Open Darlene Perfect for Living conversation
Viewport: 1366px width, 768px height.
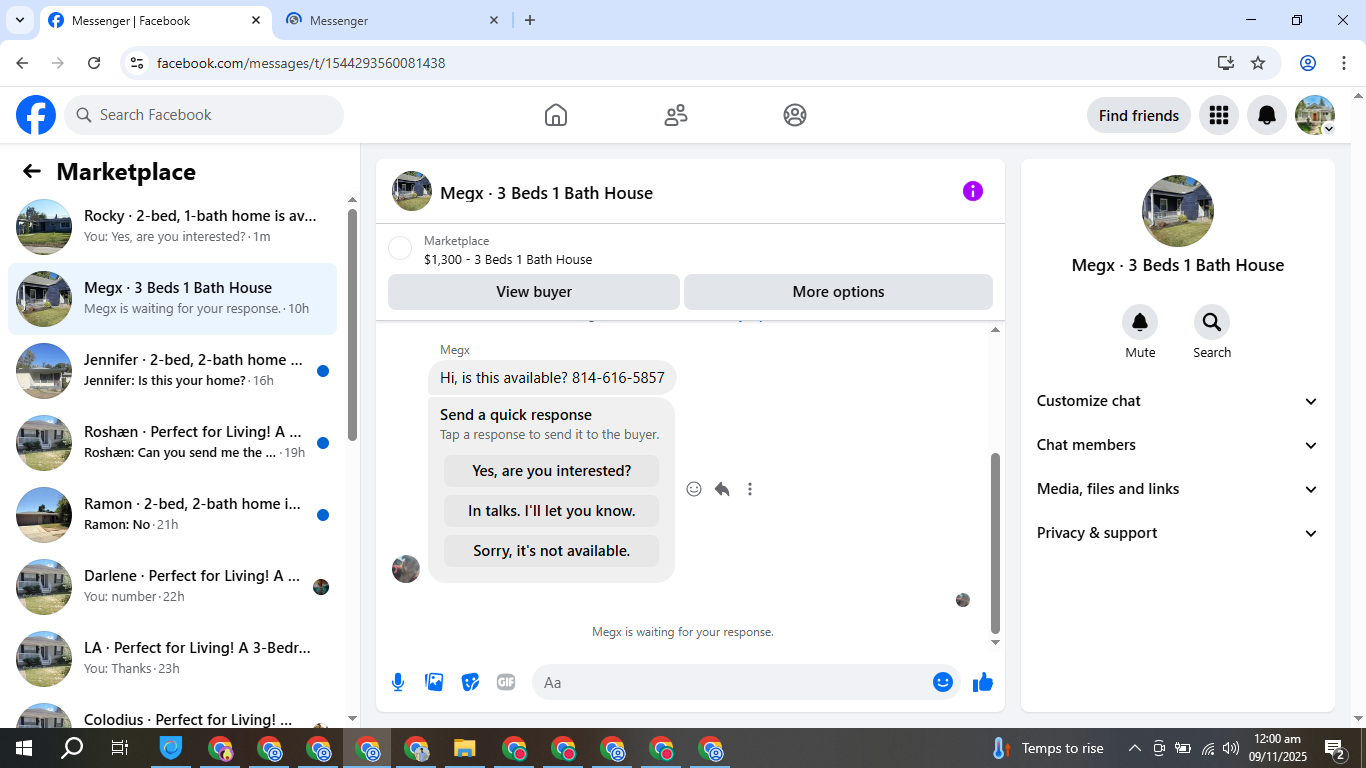(x=172, y=587)
